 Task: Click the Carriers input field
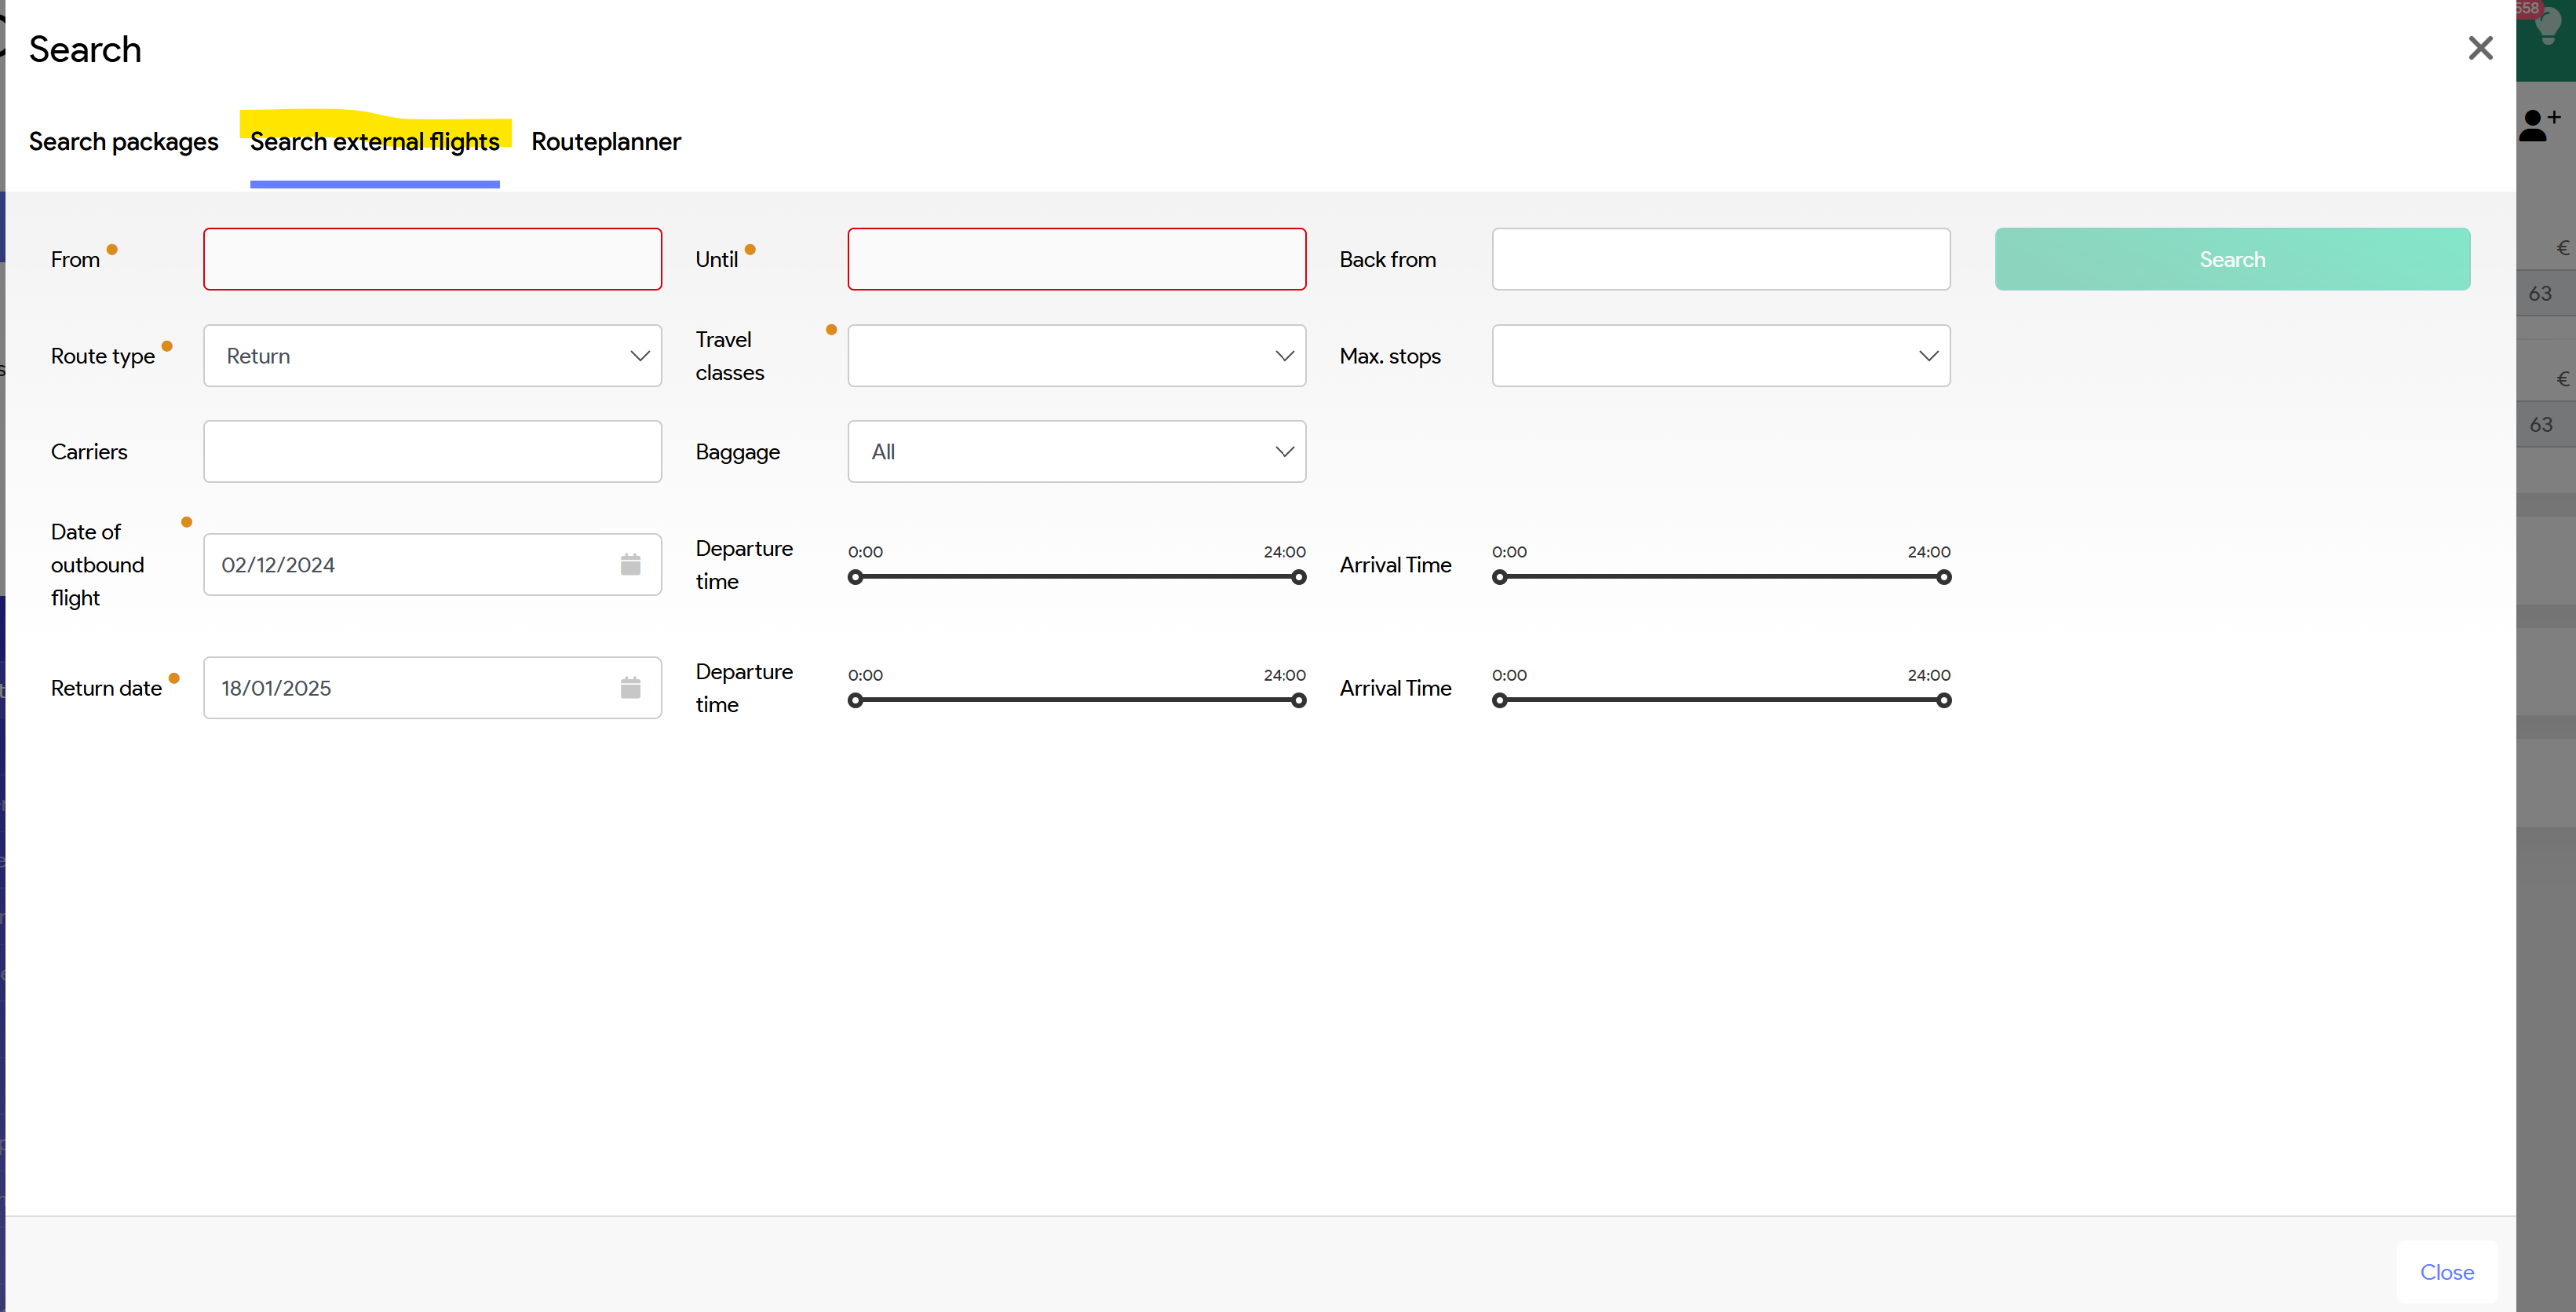pyautogui.click(x=432, y=452)
